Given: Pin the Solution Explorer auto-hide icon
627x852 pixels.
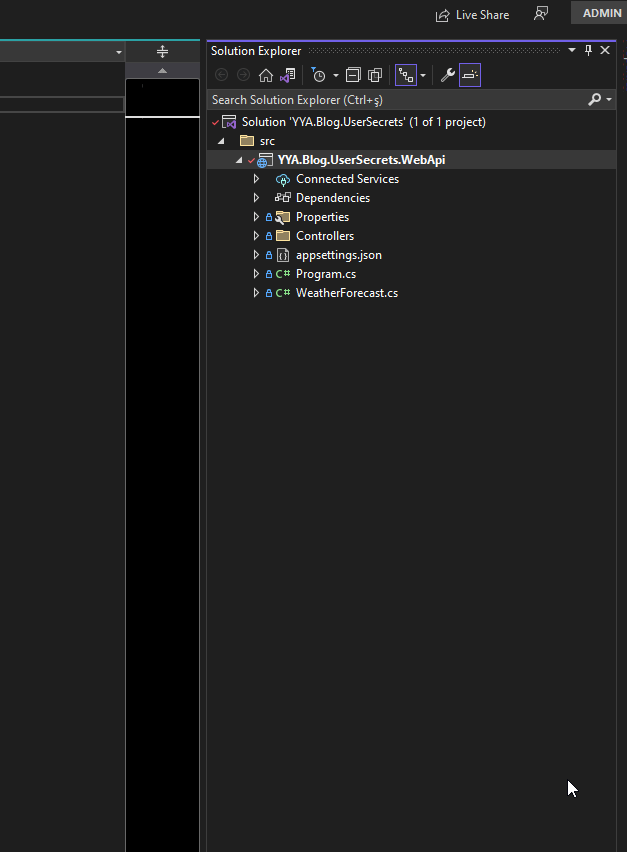Looking at the screenshot, I should click(x=588, y=50).
